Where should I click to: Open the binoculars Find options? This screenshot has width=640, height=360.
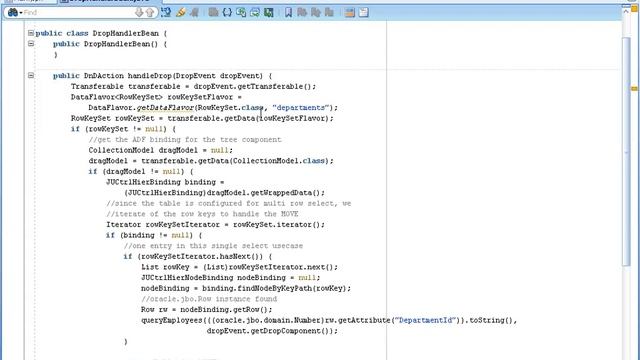(x=14, y=13)
